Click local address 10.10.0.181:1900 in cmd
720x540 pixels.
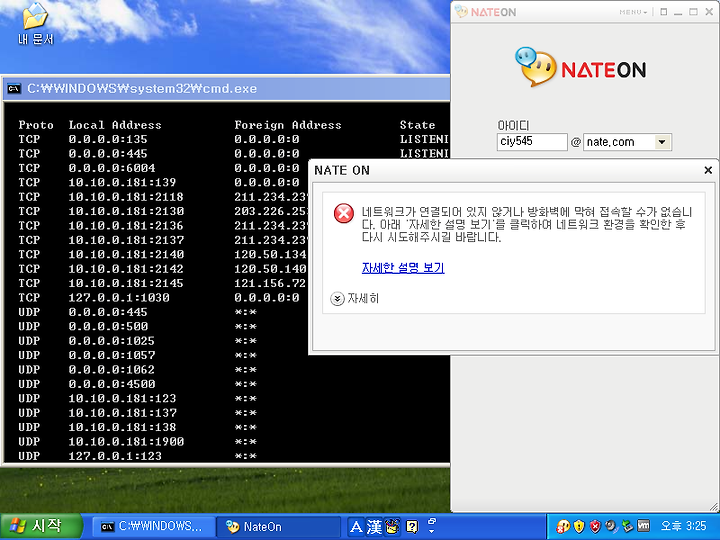(x=126, y=442)
